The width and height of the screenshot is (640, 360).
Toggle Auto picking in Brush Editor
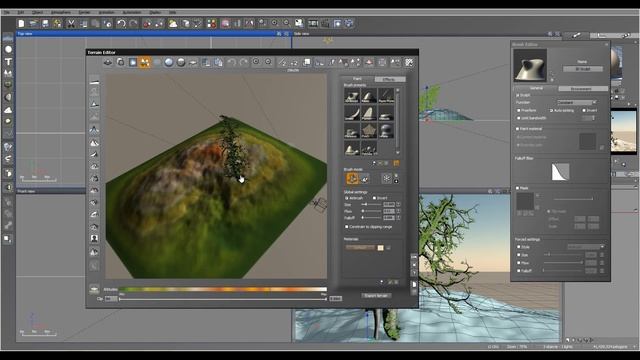tap(551, 111)
